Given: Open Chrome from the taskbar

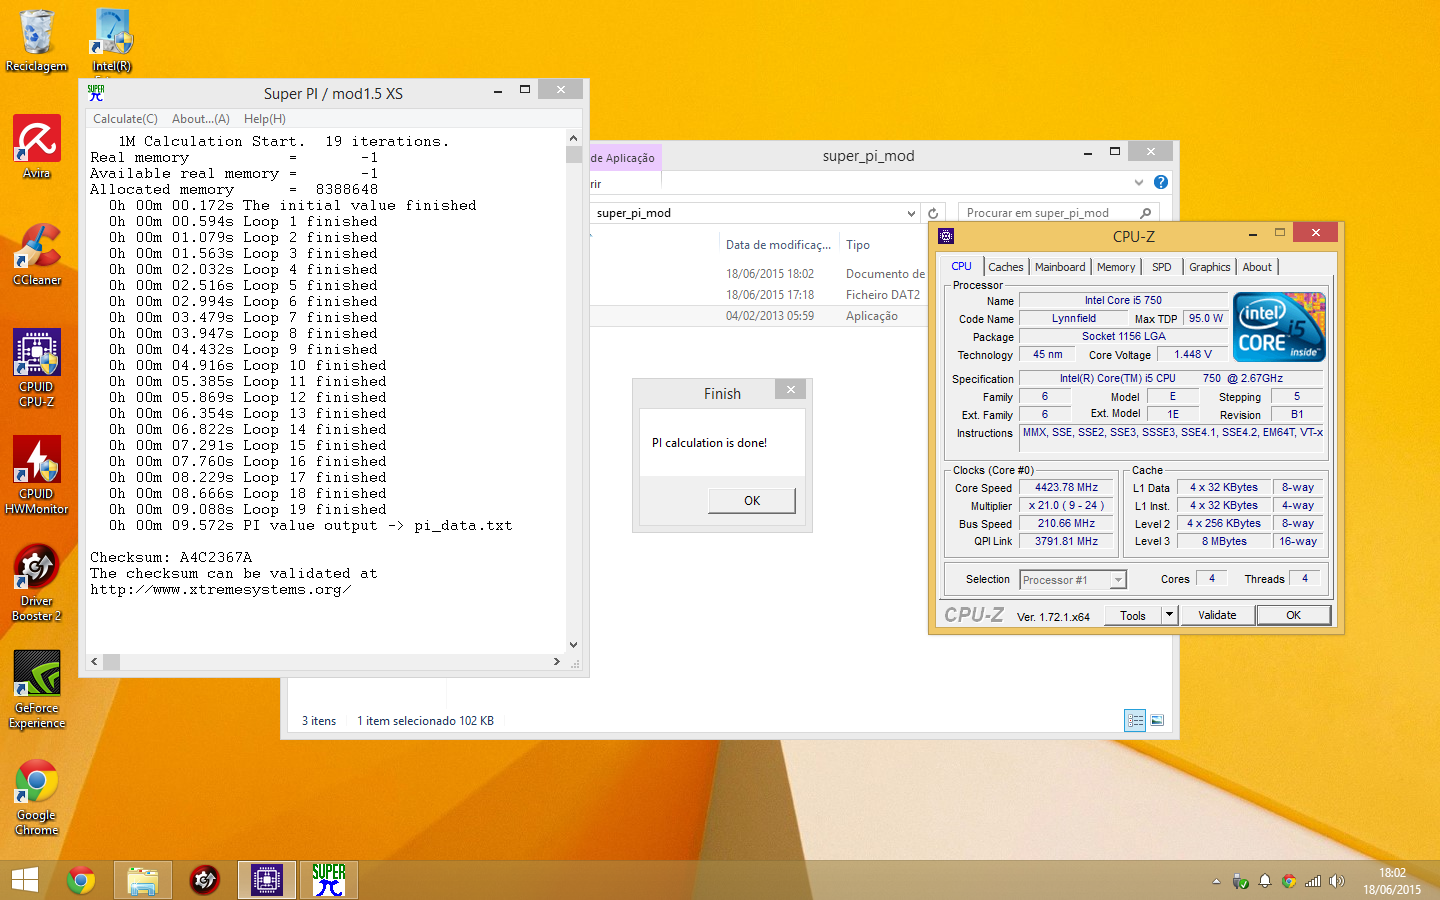Looking at the screenshot, I should (80, 880).
